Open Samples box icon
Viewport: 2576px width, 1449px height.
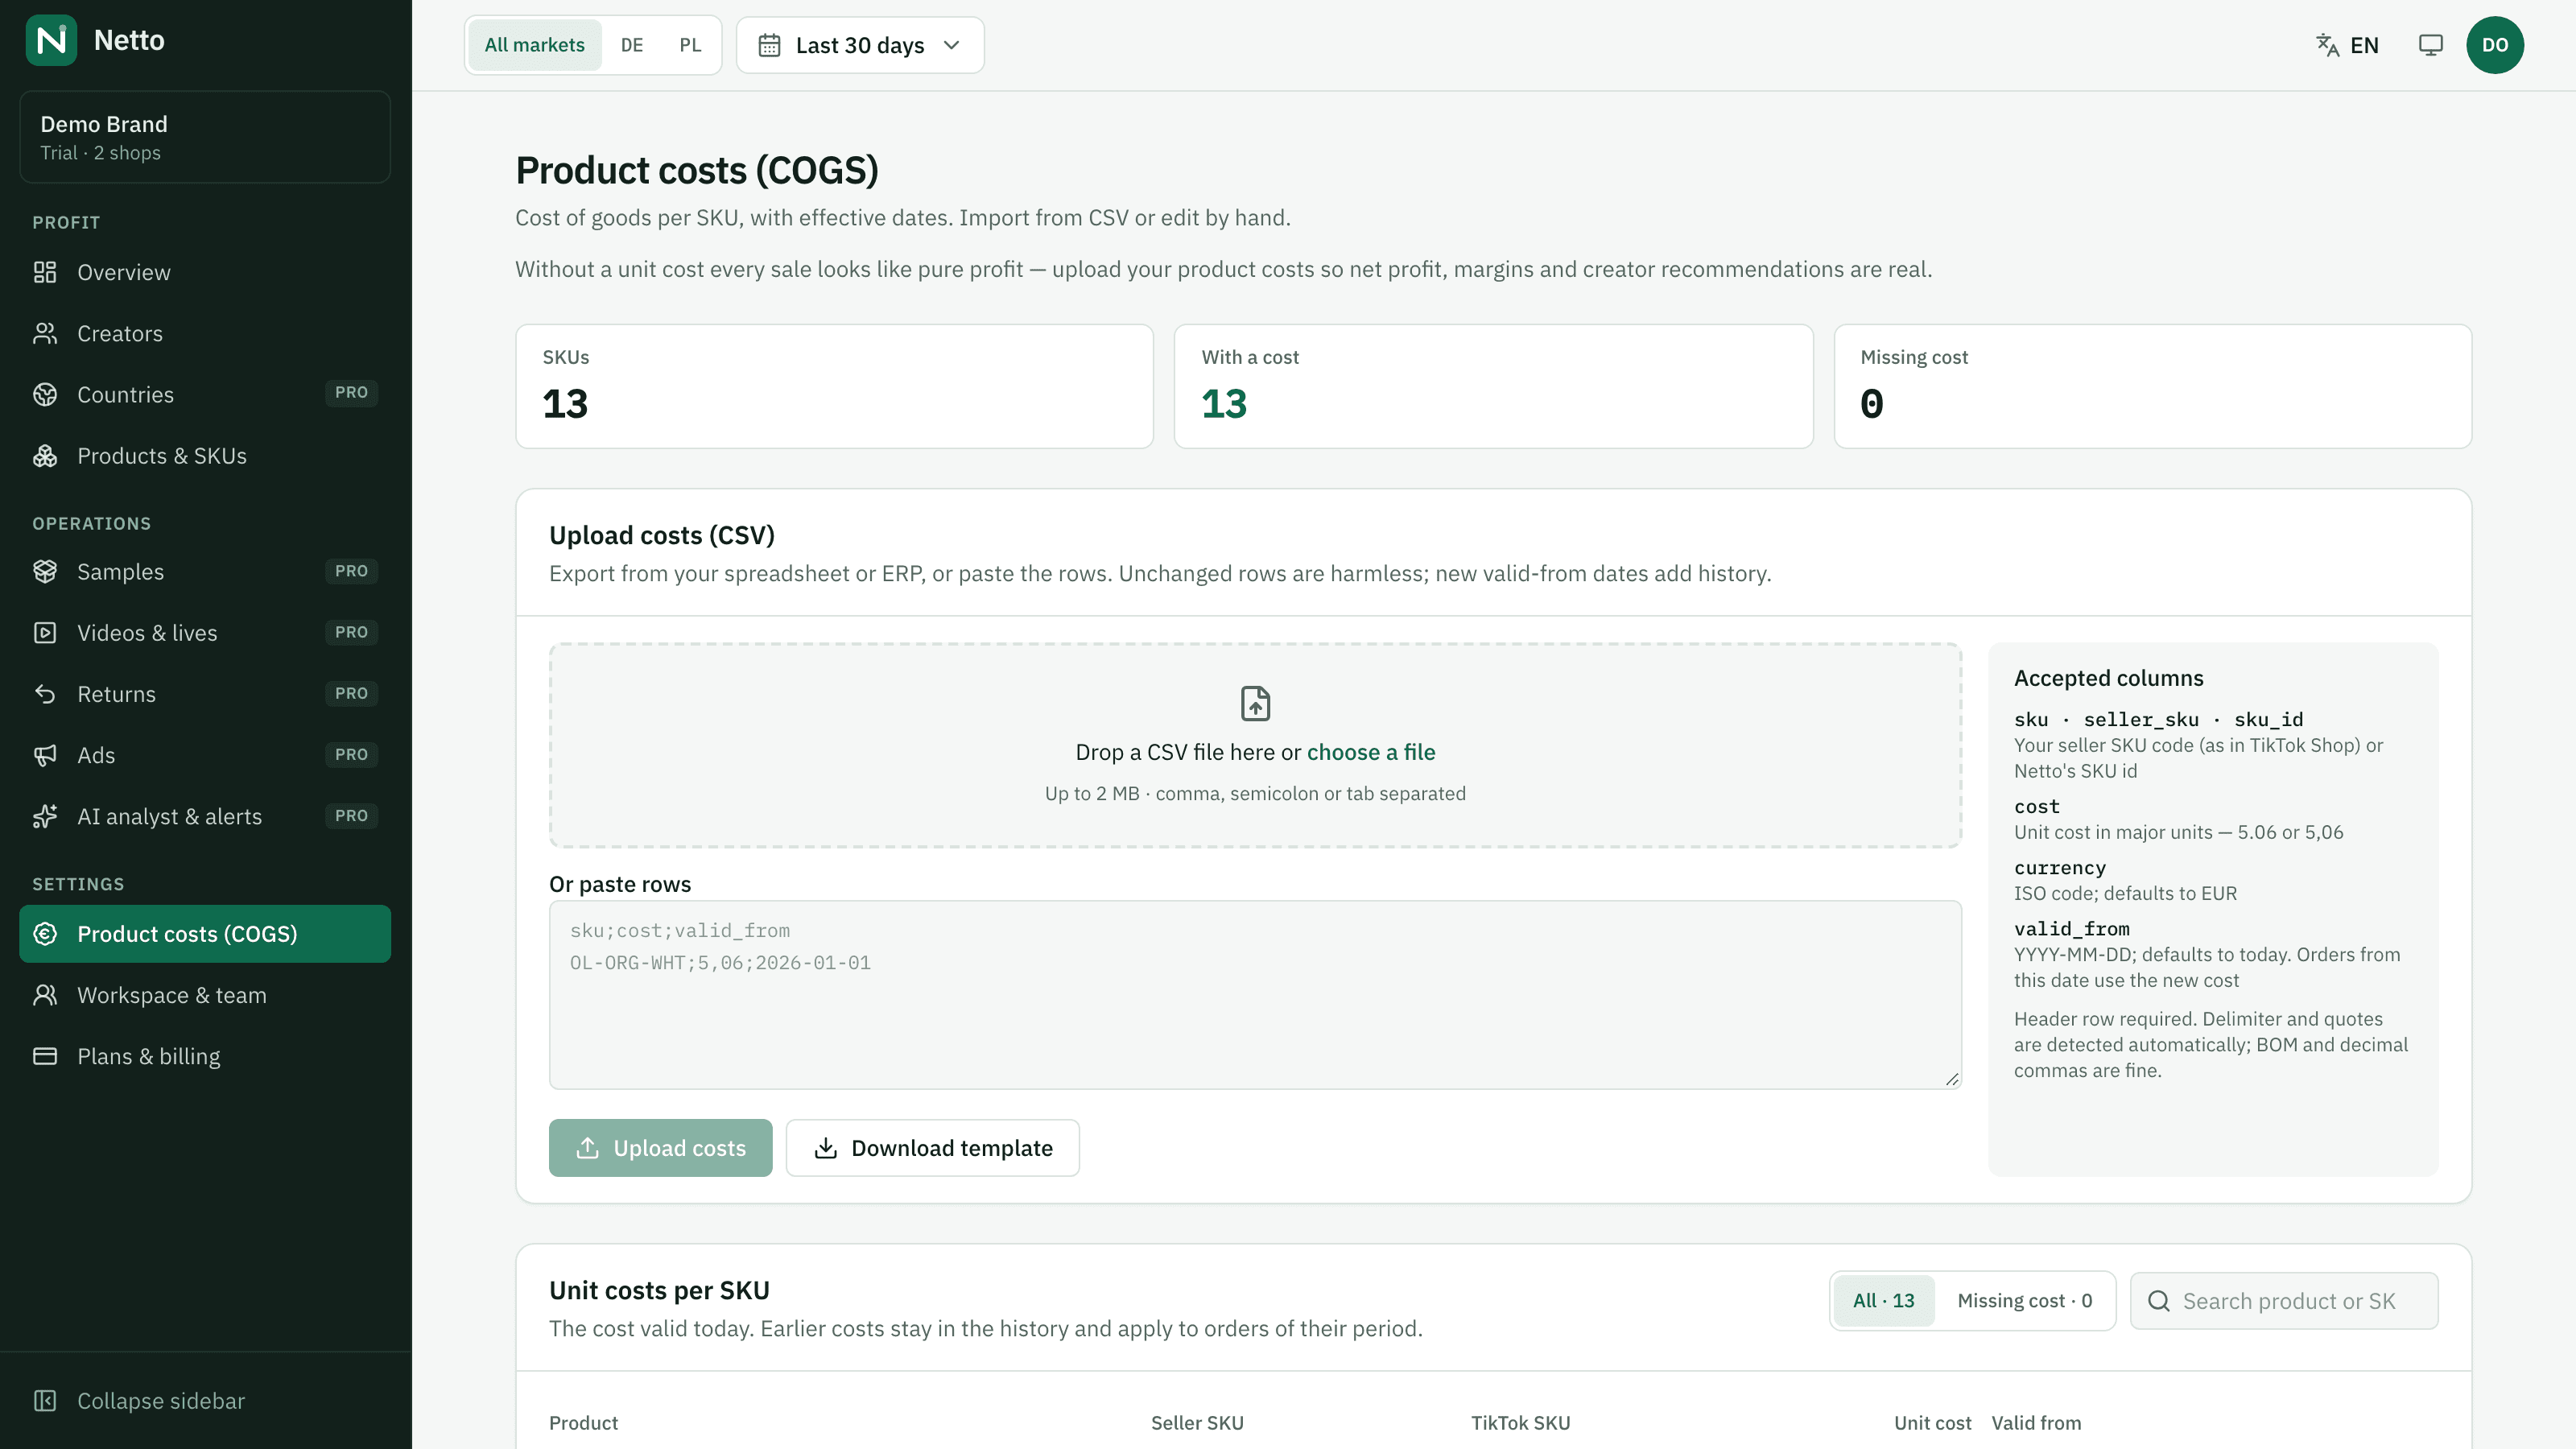[45, 571]
